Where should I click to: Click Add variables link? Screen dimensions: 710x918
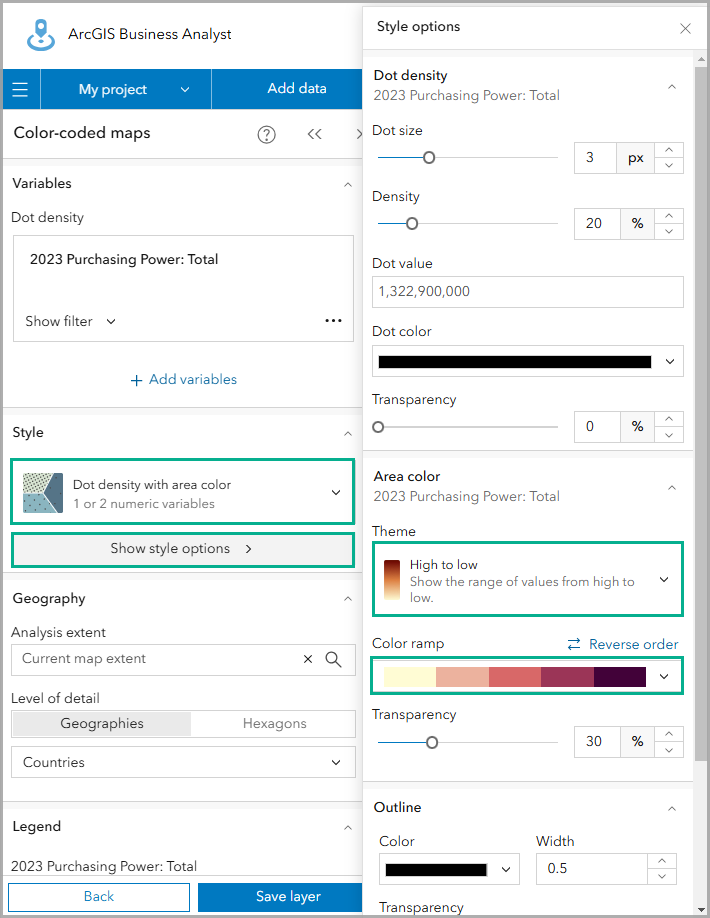point(183,380)
